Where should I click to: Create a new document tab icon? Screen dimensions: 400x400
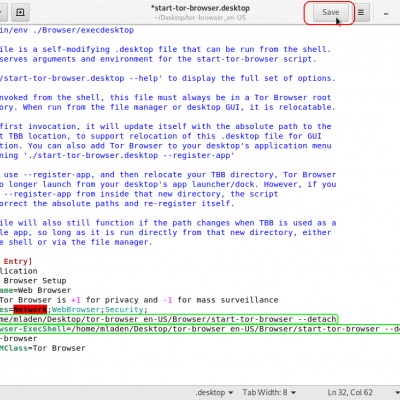click(x=20, y=12)
